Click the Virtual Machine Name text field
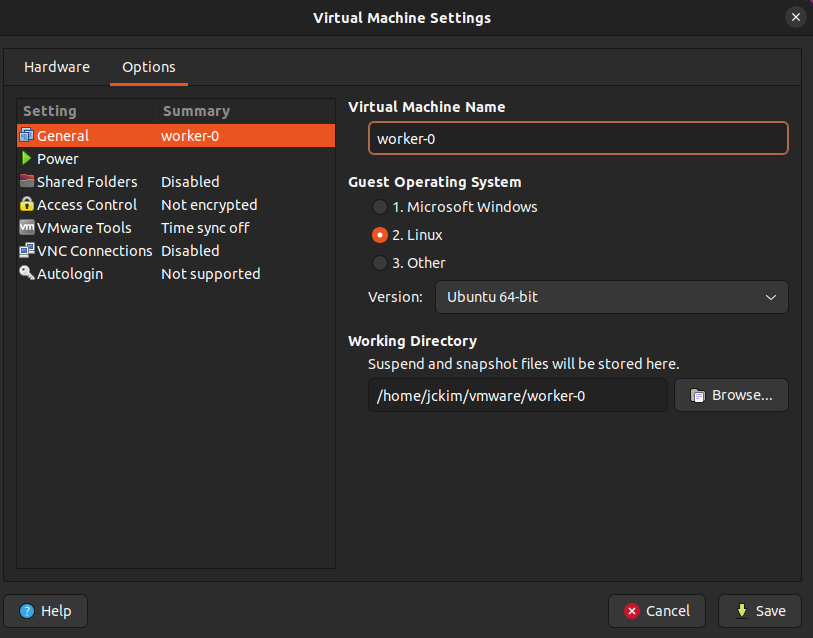 click(578, 138)
